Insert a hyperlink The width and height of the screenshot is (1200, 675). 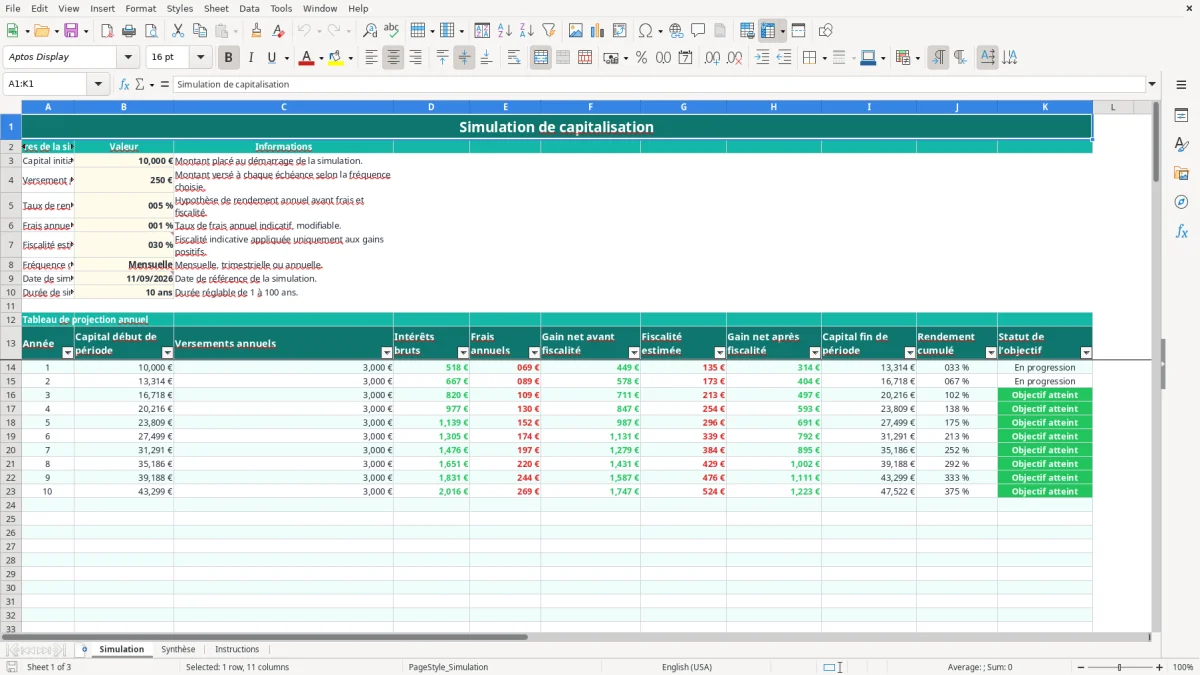(x=677, y=31)
